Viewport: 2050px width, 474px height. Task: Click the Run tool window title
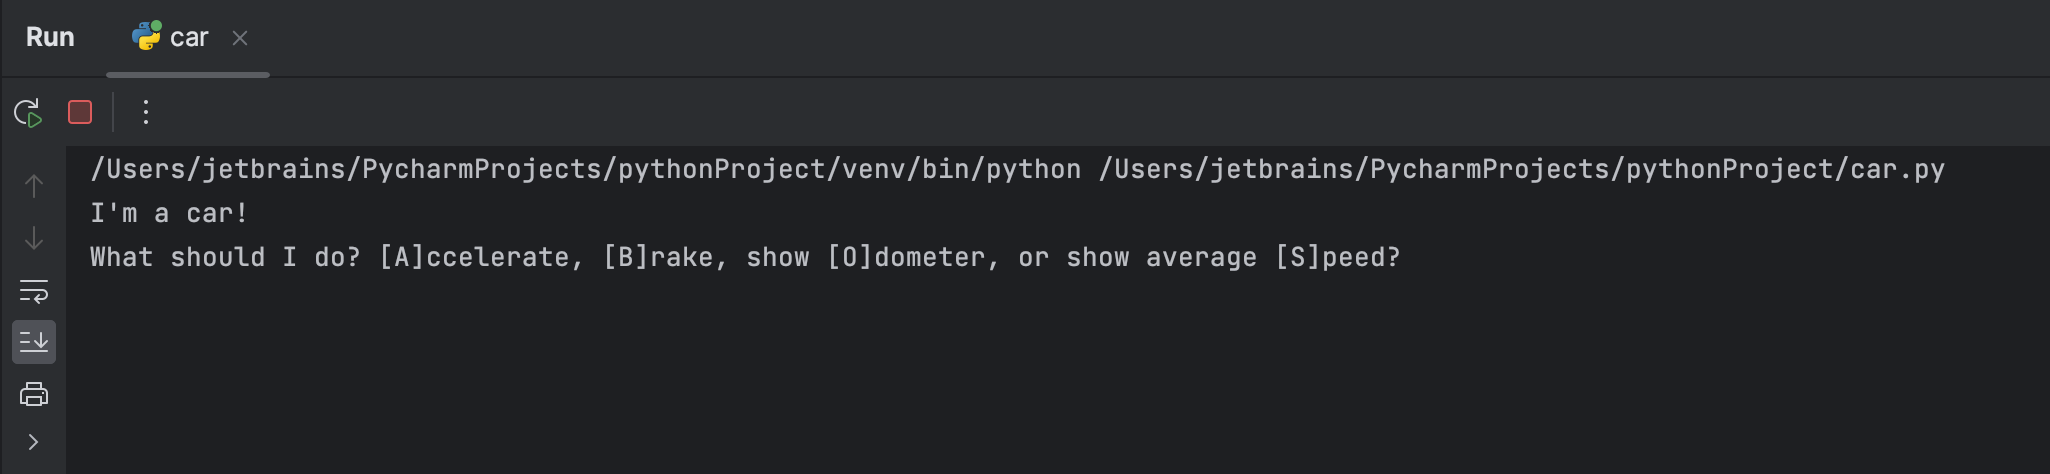[x=50, y=38]
